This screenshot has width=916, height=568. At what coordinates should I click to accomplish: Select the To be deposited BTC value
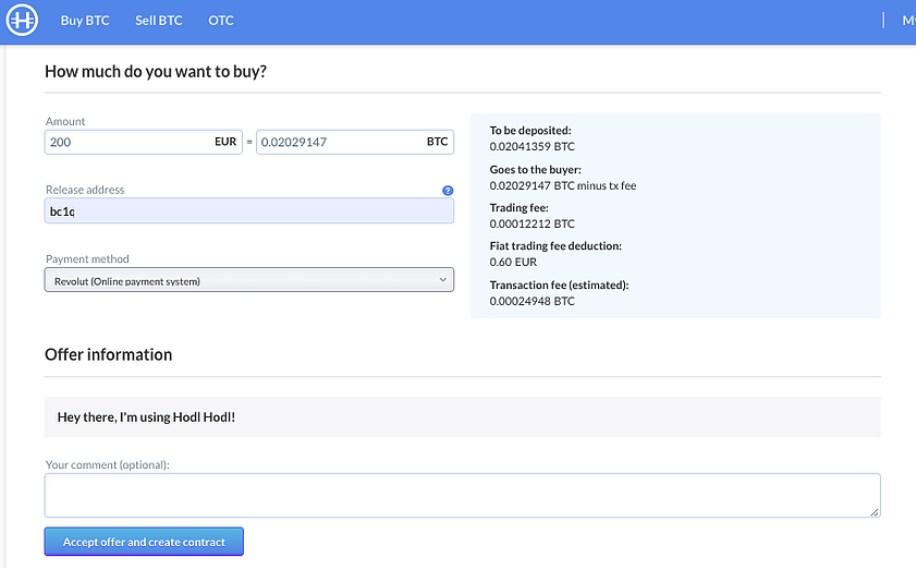click(532, 147)
